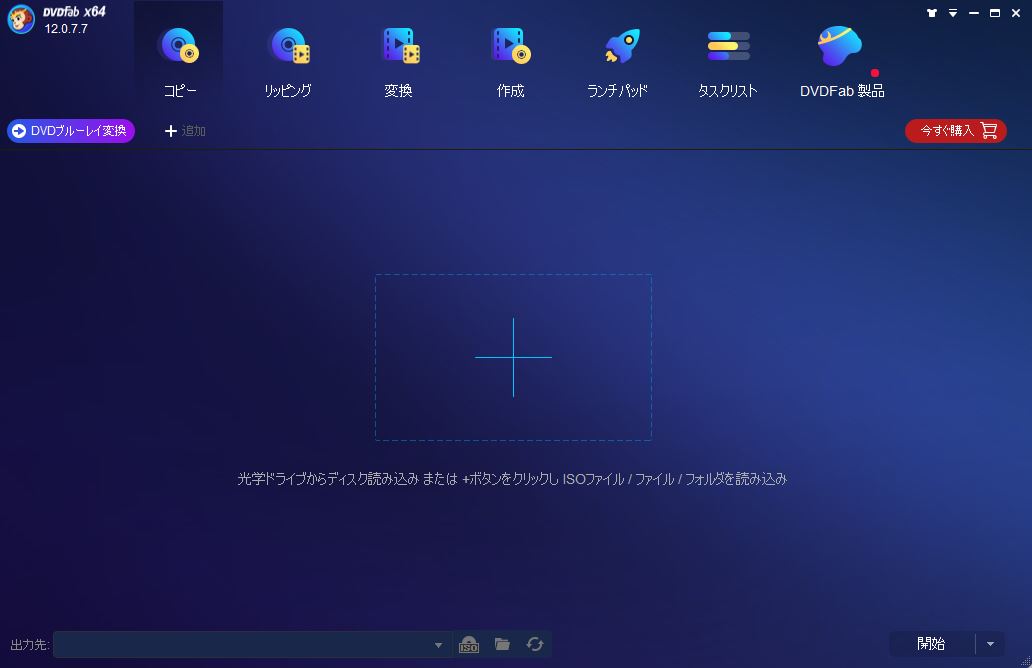Open DVDFab 製品 products page

[841, 60]
